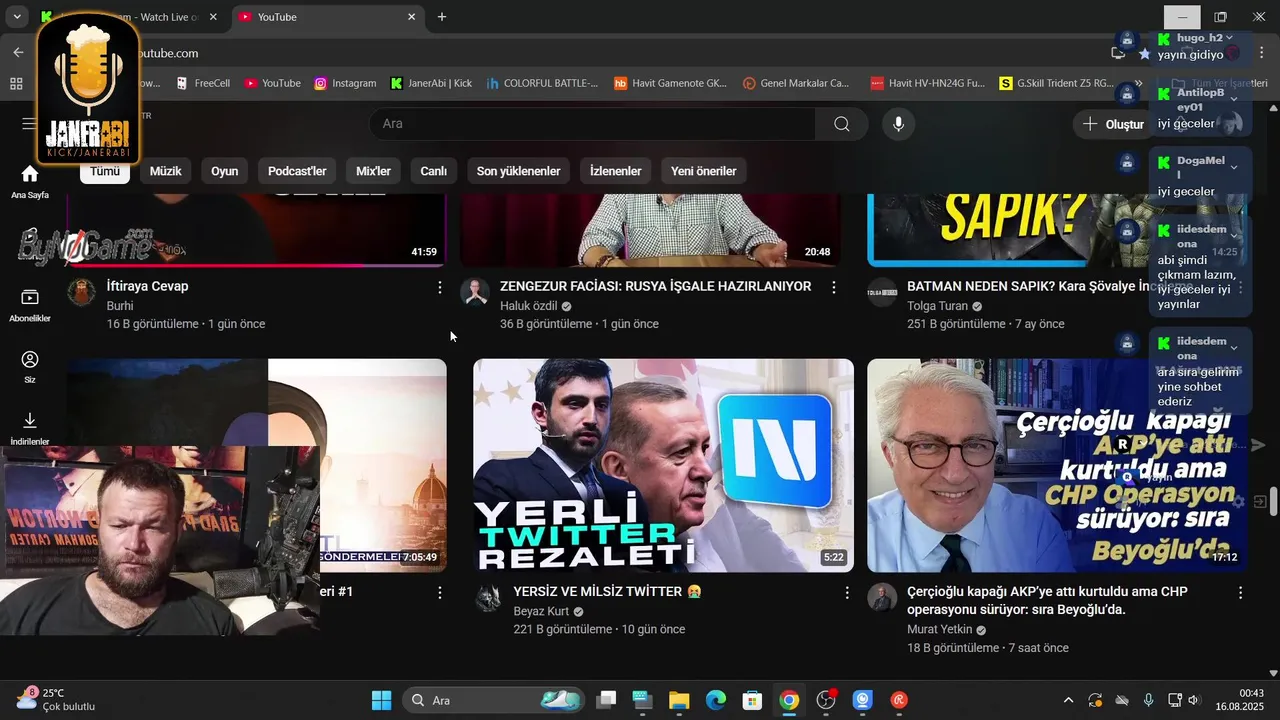The width and height of the screenshot is (1280, 720).
Task: Bookmark this page with the star icon
Action: pos(1145,53)
